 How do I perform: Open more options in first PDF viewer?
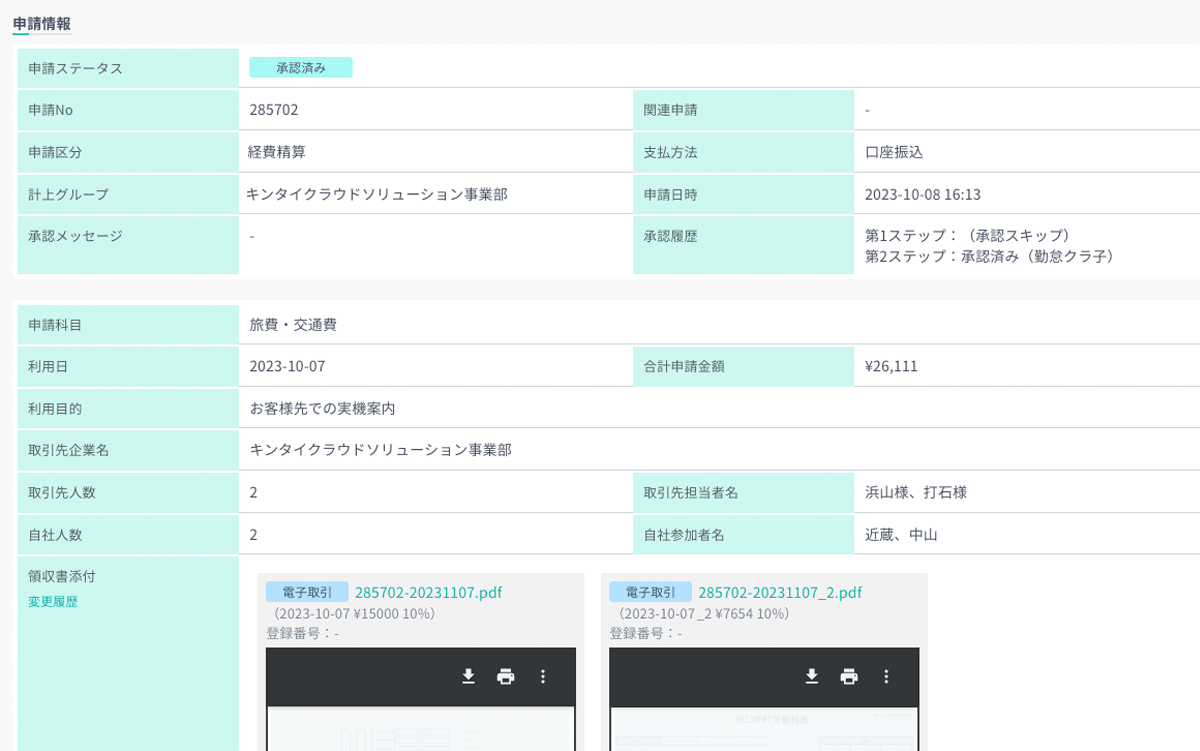point(543,677)
